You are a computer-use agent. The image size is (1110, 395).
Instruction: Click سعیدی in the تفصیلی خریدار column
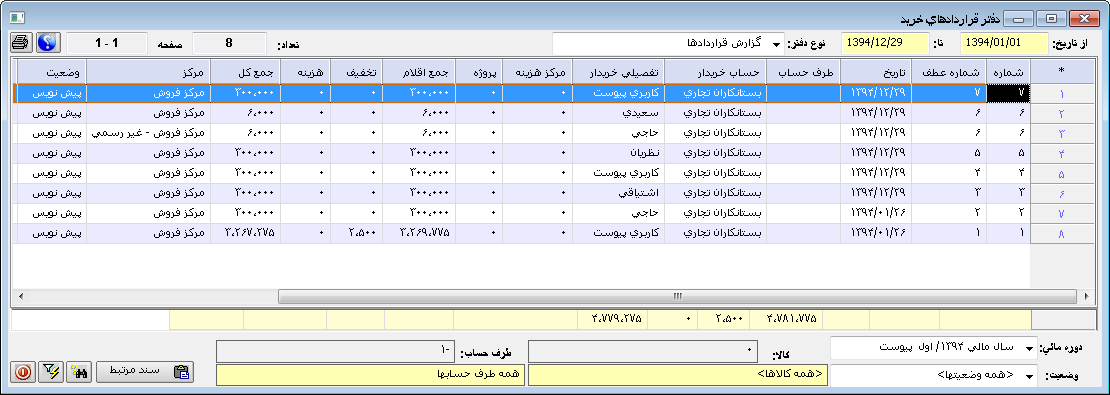click(619, 114)
